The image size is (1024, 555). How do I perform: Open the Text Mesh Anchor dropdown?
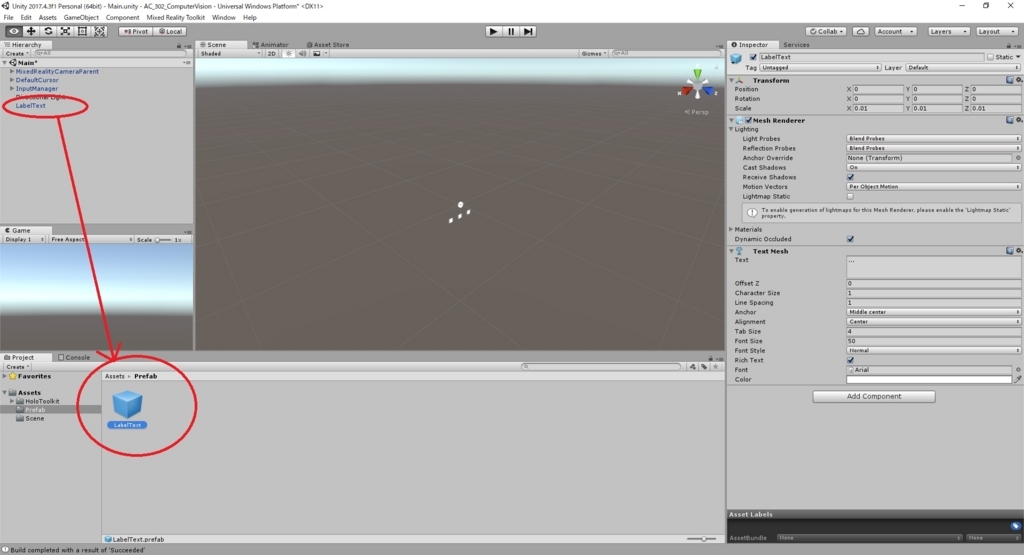tap(933, 312)
